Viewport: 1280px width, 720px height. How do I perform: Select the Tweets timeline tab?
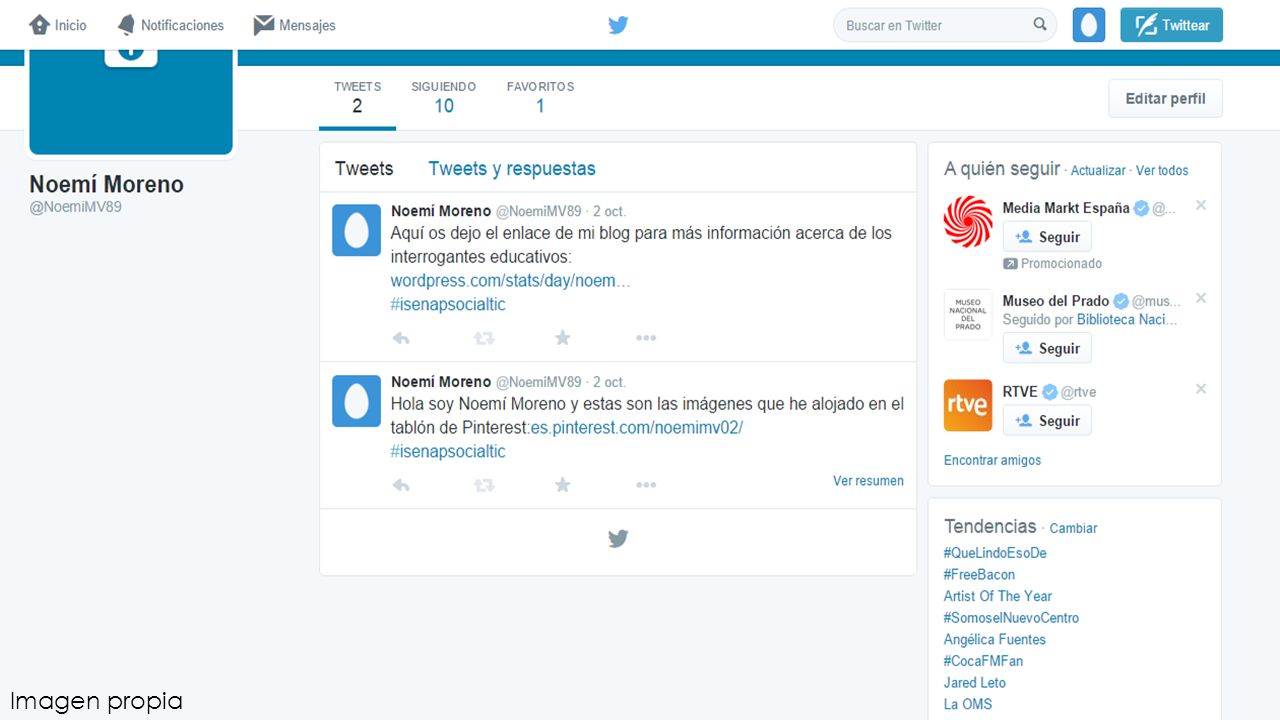pos(364,168)
